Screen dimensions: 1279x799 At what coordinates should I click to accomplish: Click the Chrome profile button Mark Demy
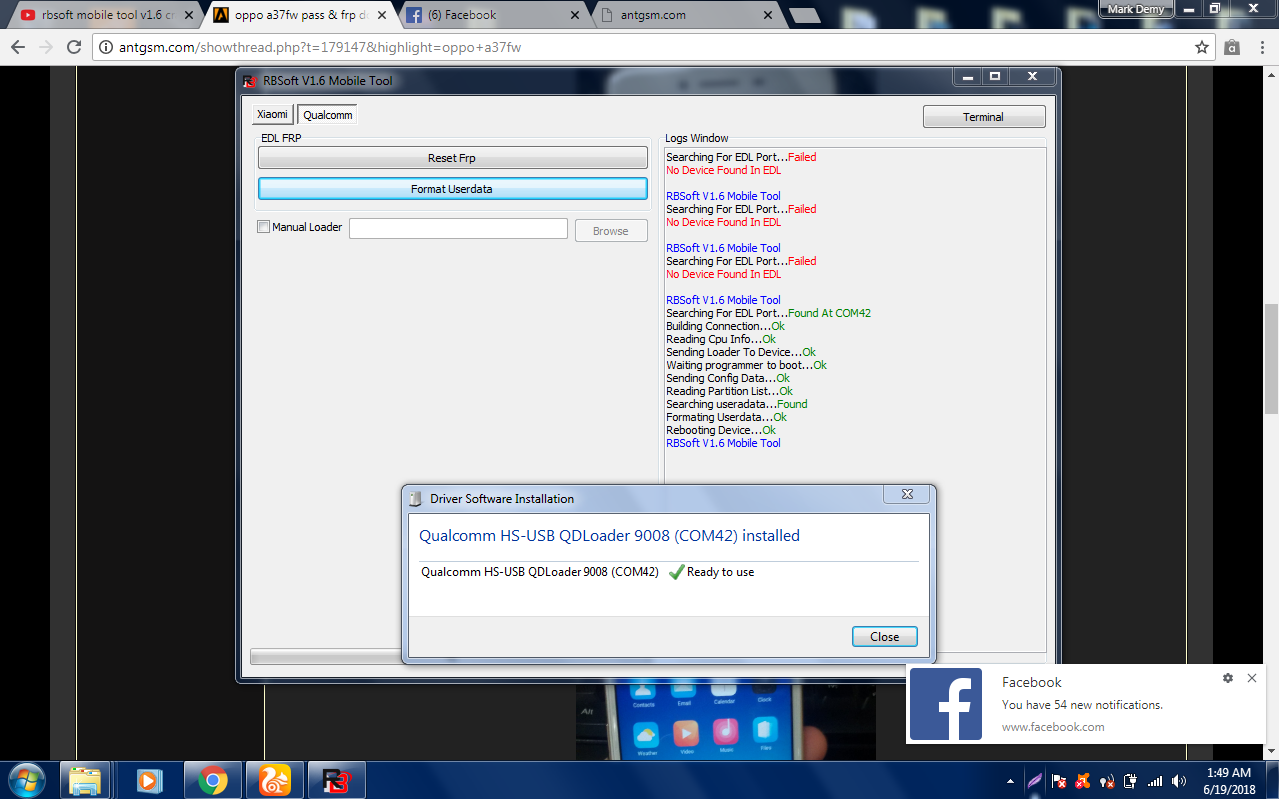coord(1136,9)
